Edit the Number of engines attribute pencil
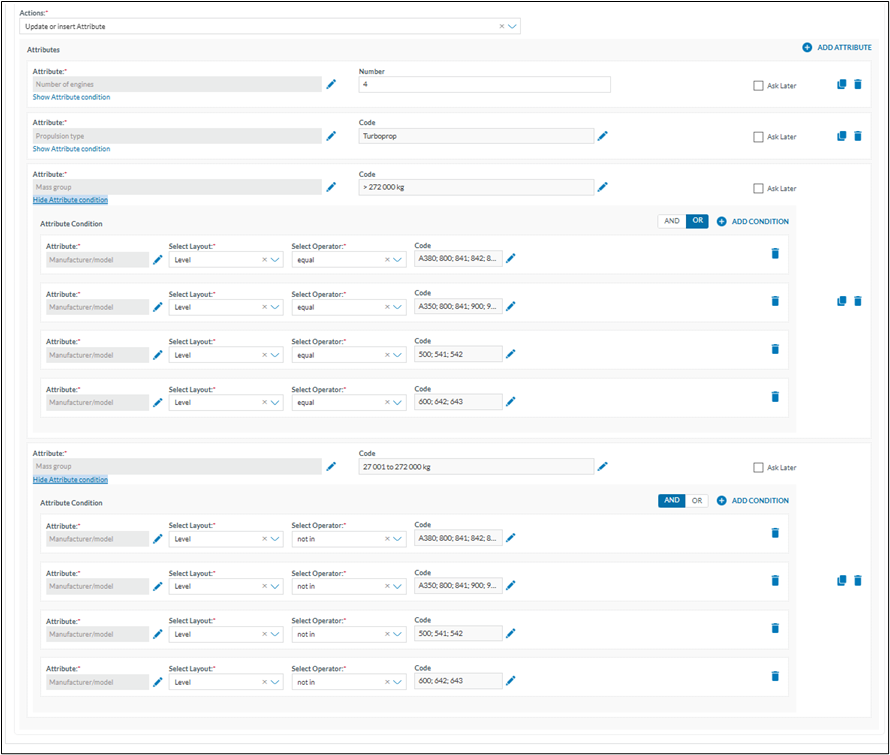This screenshot has height=755, width=890. pyautogui.click(x=331, y=85)
